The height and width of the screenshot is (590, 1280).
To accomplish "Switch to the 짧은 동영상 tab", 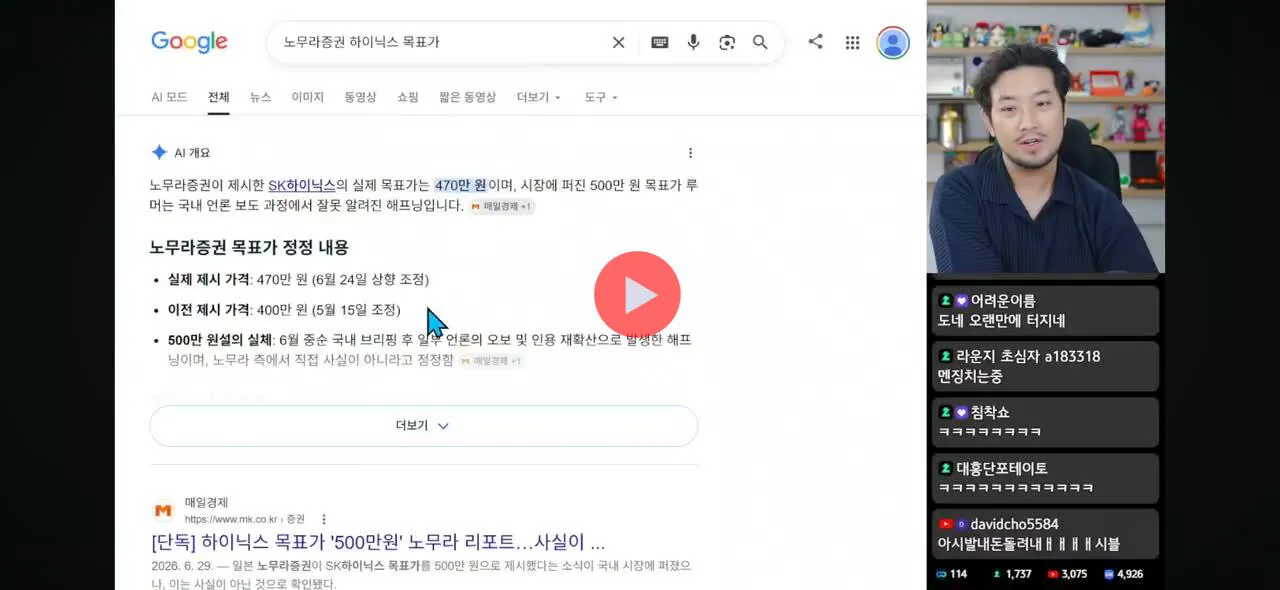I will click(467, 97).
